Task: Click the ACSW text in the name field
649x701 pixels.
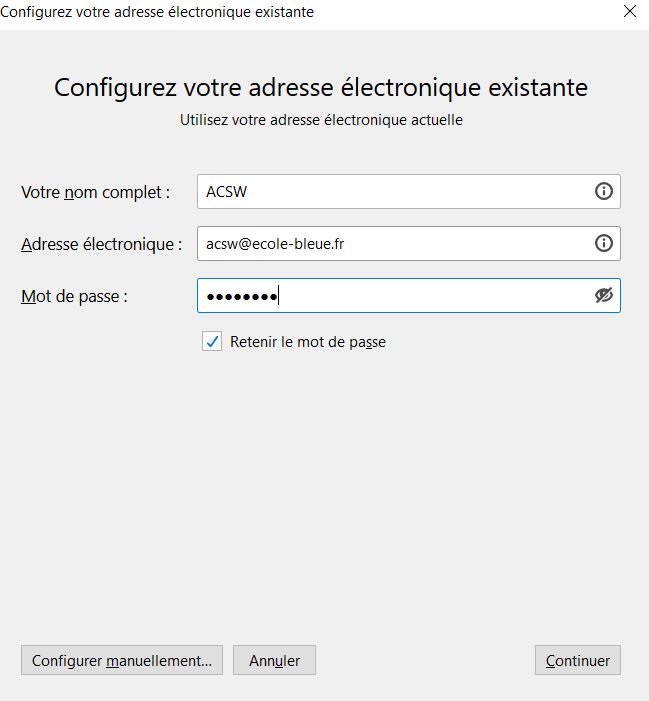Action: pos(226,192)
